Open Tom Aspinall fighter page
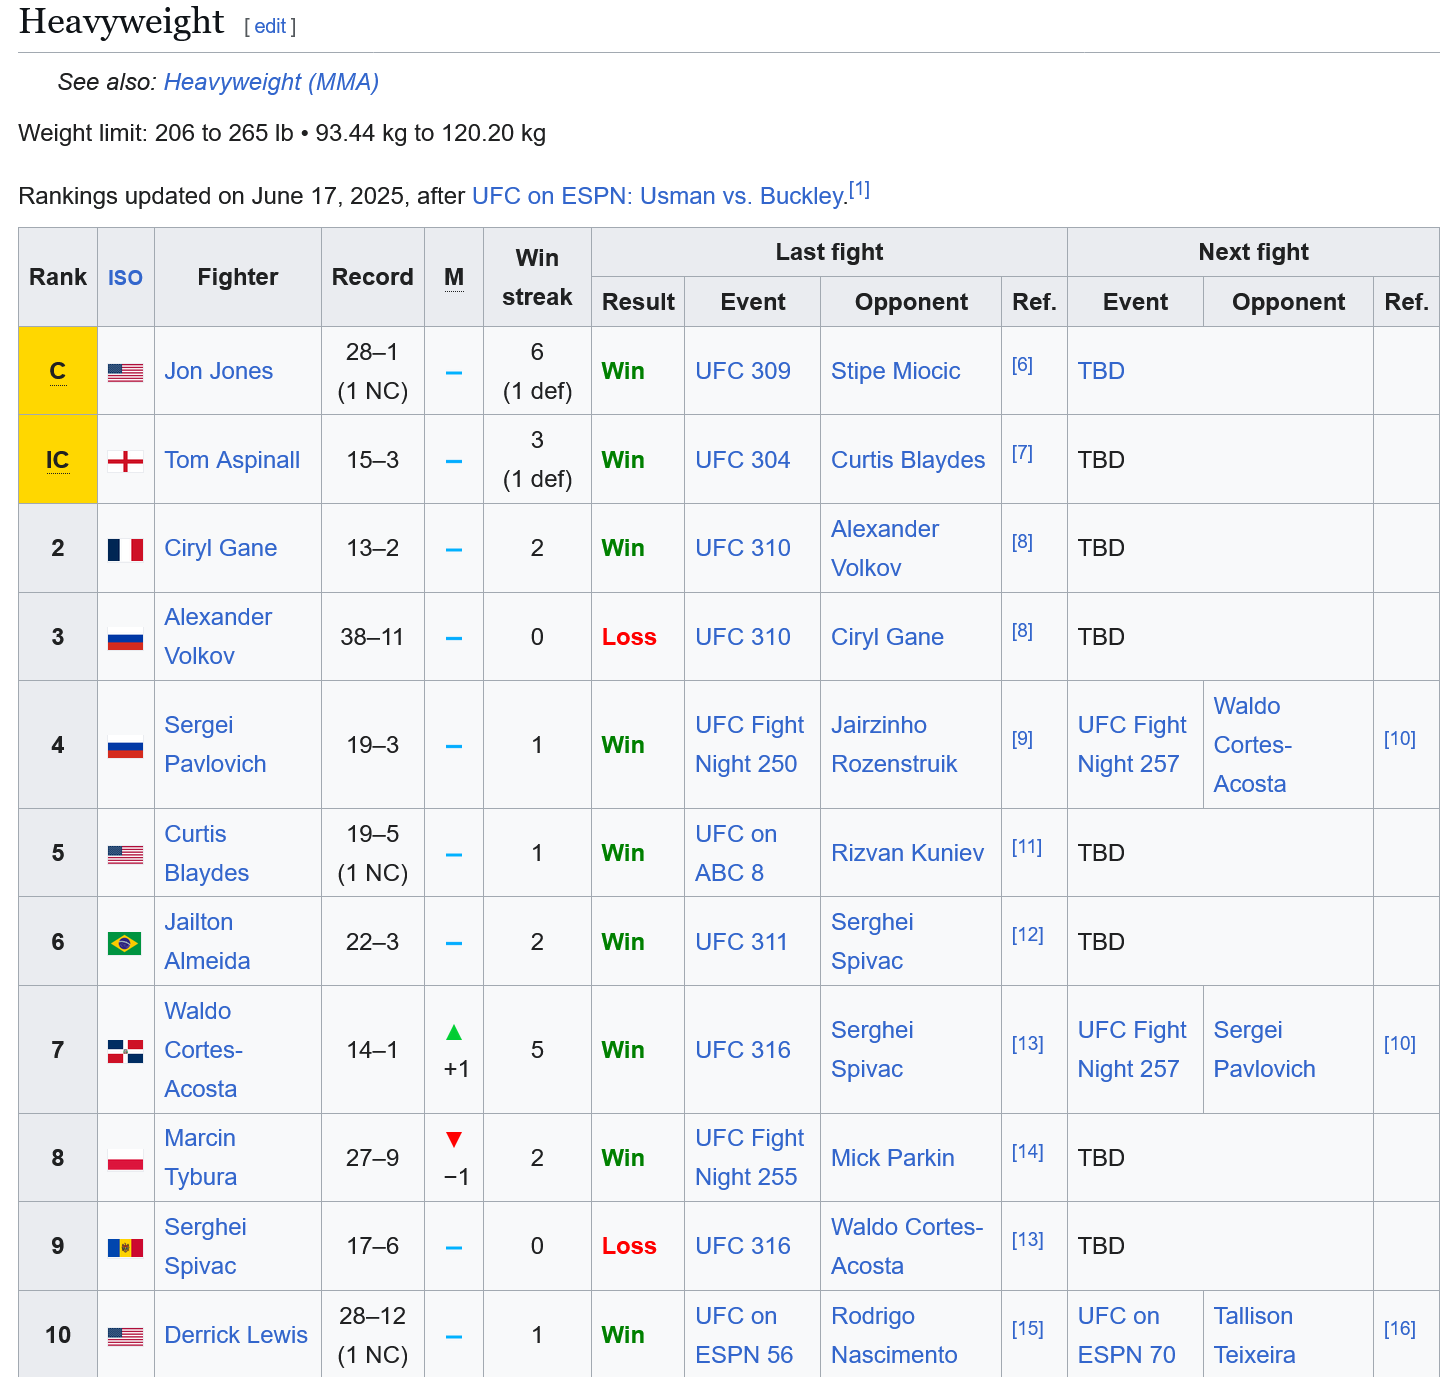The width and height of the screenshot is (1452, 1377). tap(232, 460)
